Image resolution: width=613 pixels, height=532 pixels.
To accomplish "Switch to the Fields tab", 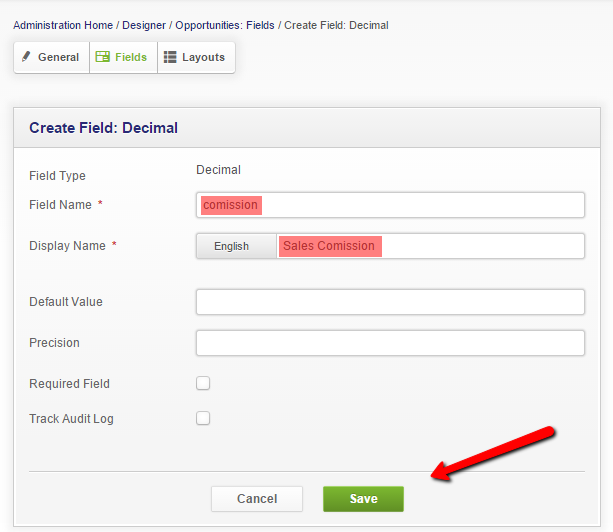I will tap(124, 57).
